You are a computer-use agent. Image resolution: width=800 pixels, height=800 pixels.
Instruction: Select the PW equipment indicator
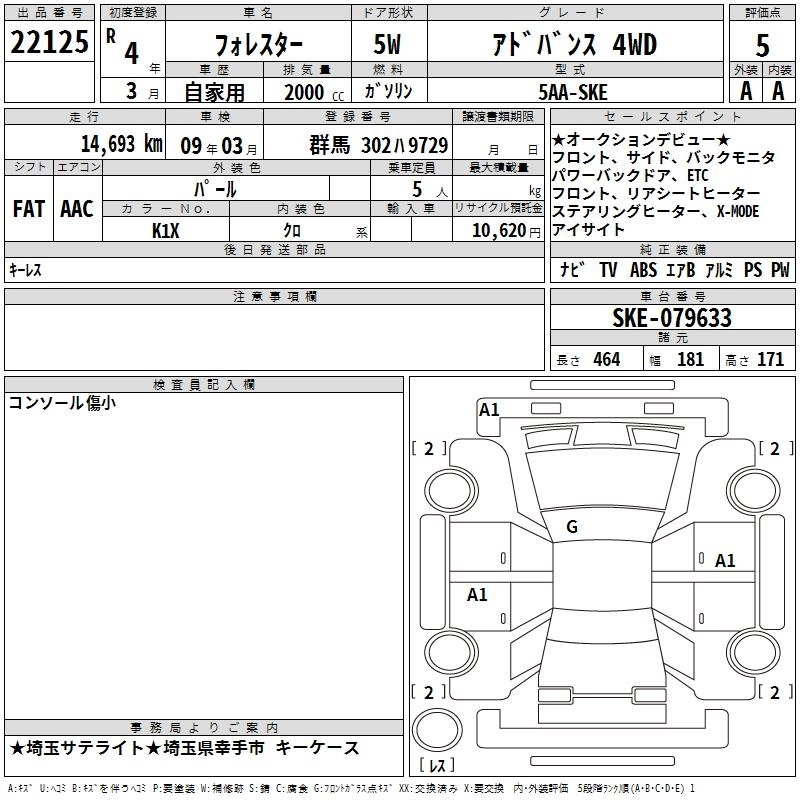[x=780, y=270]
